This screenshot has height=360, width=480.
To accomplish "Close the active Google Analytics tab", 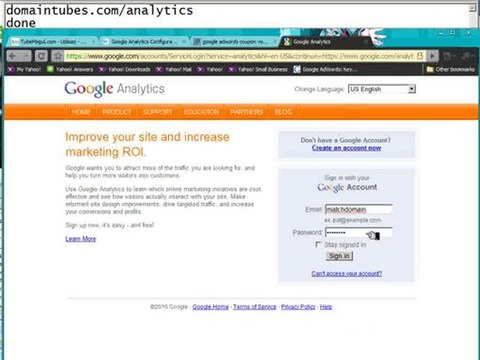I will [x=366, y=42].
